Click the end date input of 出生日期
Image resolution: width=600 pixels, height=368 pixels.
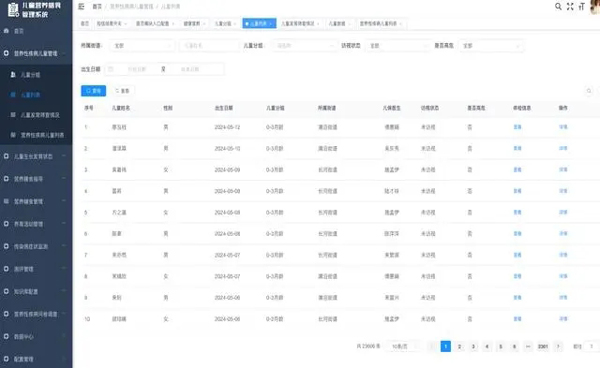[x=190, y=69]
